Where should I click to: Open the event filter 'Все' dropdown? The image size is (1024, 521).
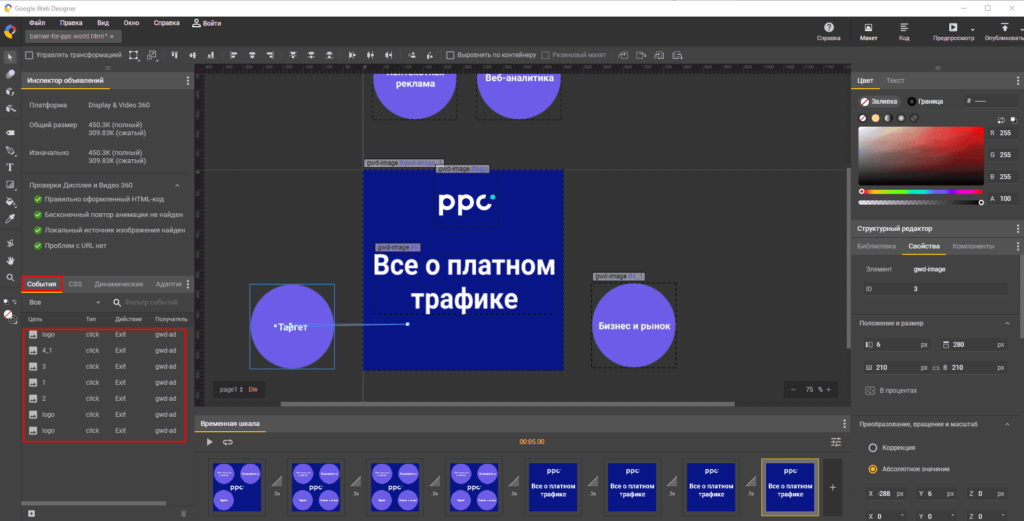(x=65, y=302)
